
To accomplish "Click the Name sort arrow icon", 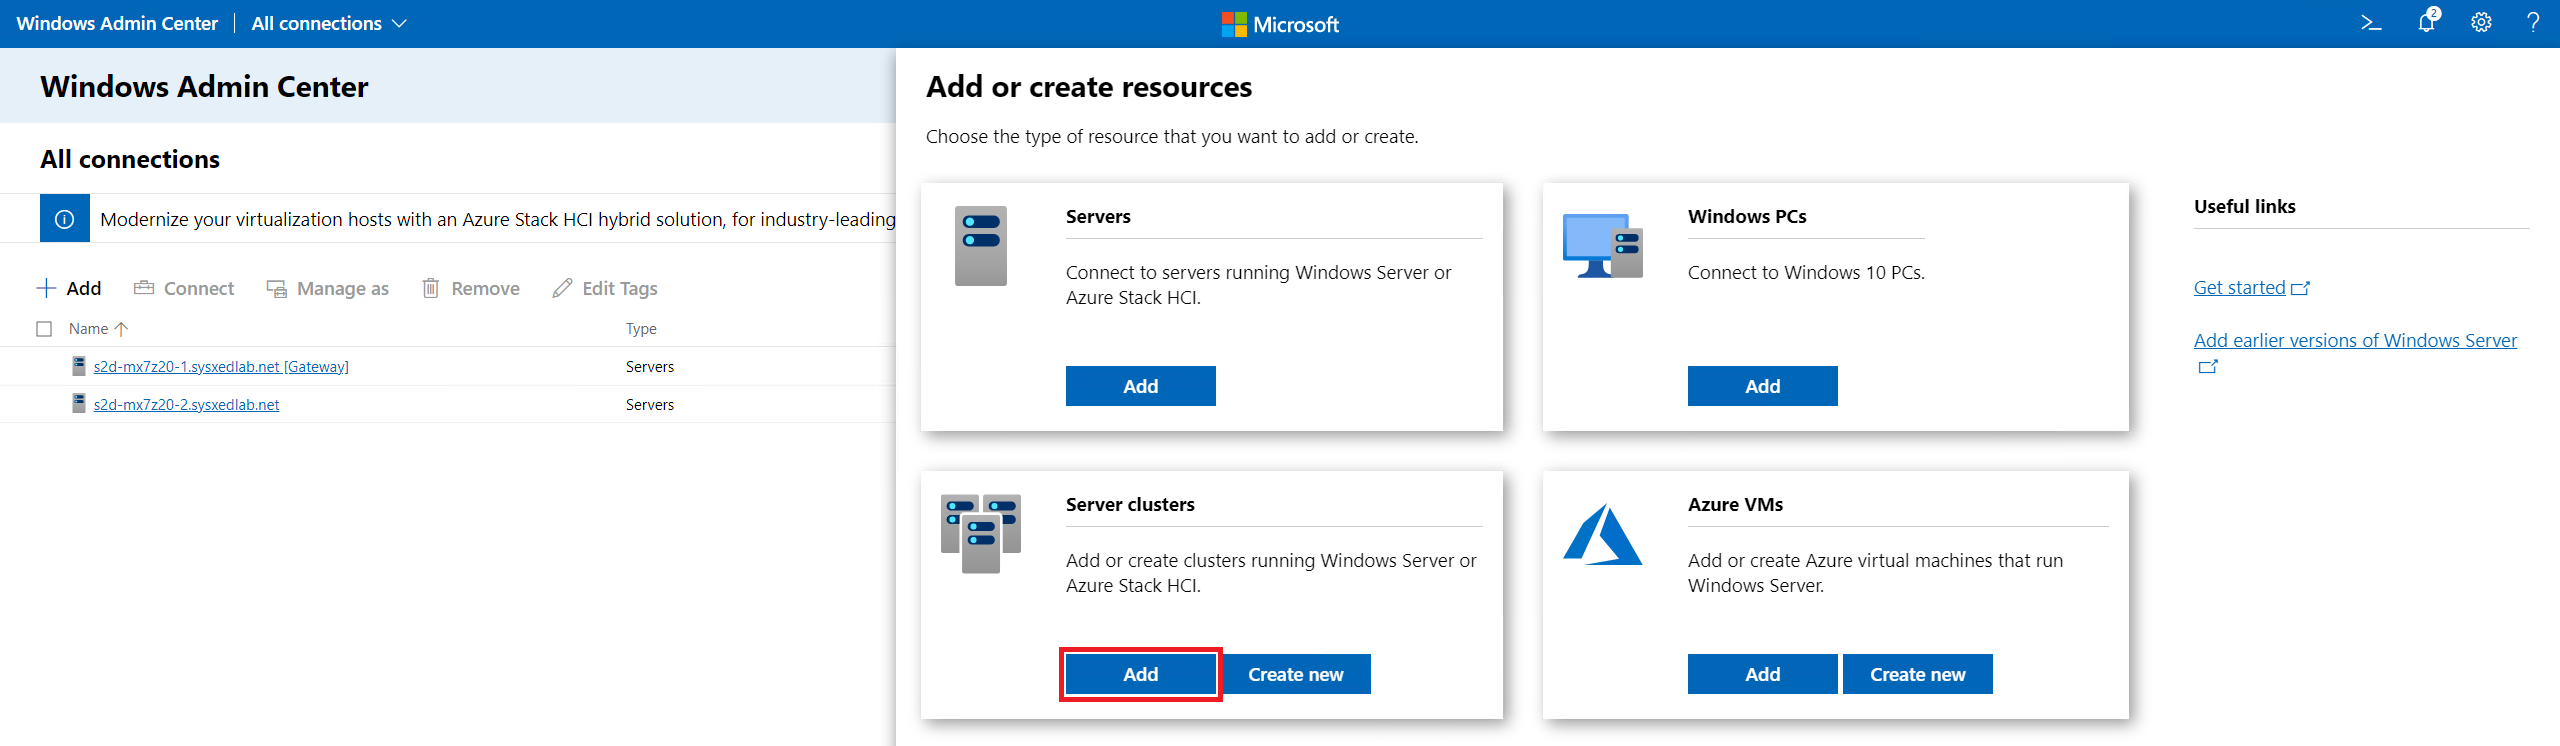I will point(121,329).
